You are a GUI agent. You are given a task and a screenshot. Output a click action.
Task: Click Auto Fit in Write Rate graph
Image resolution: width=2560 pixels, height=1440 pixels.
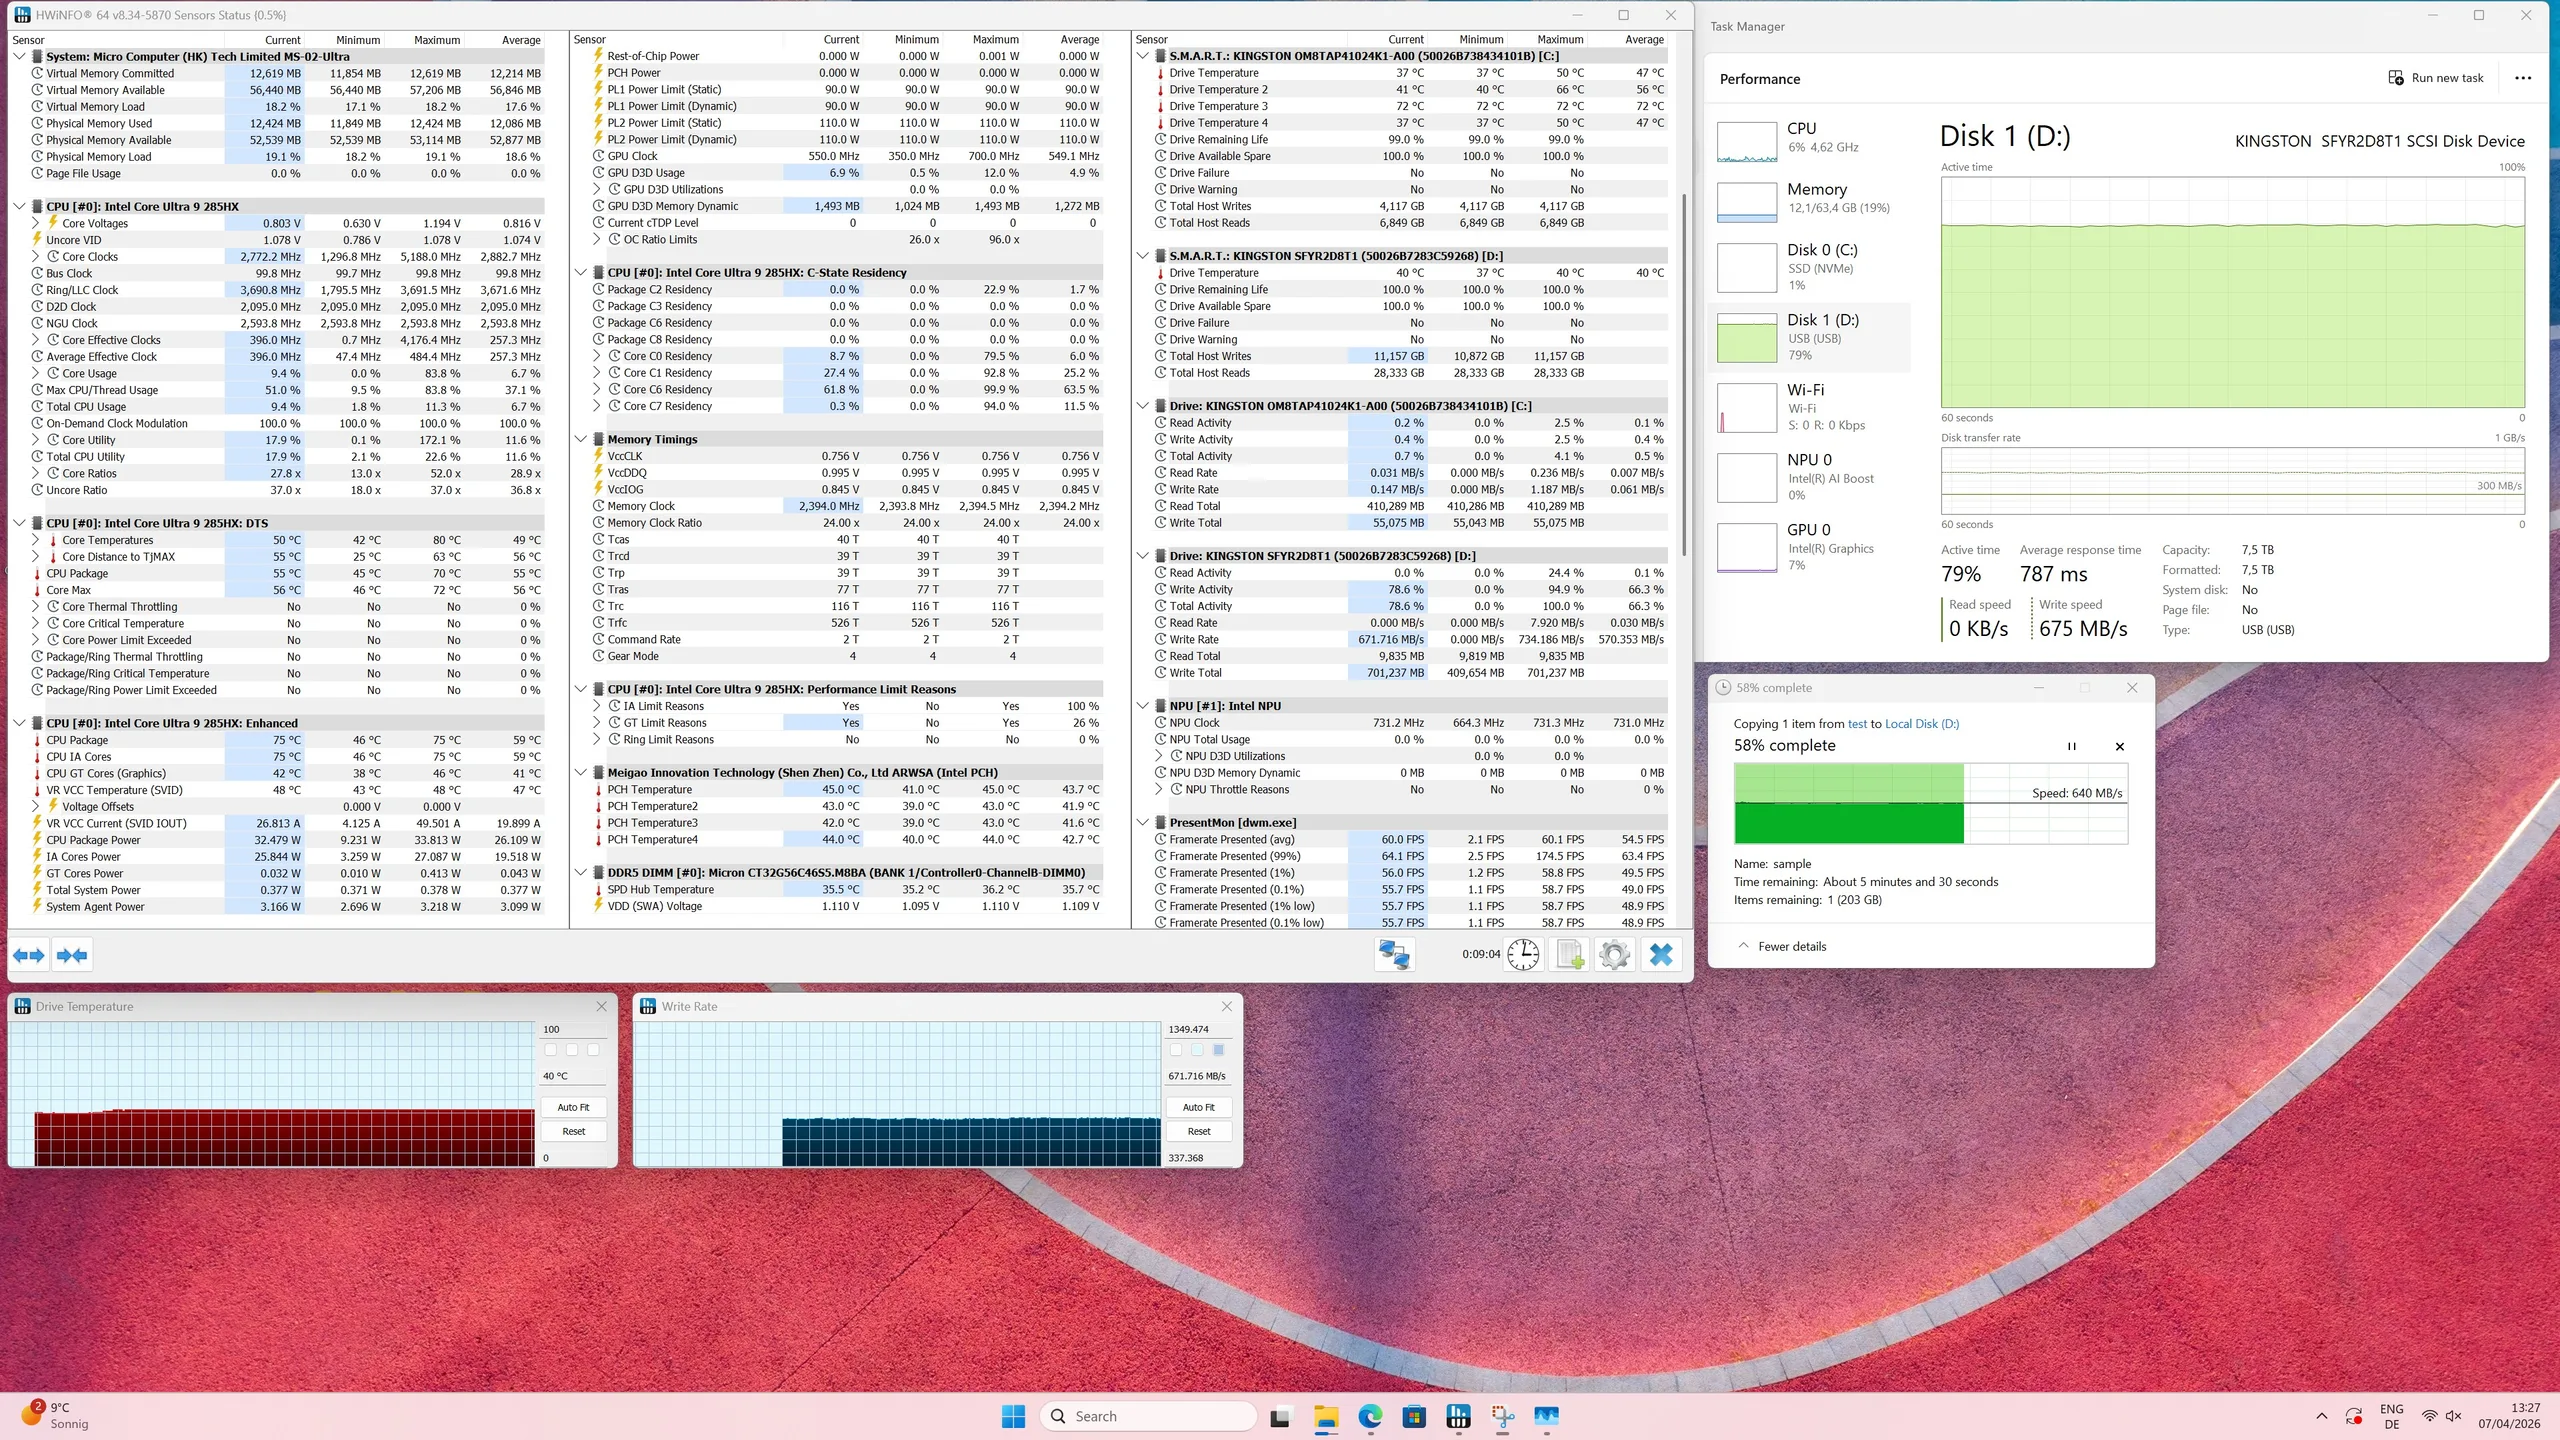coord(1198,1107)
